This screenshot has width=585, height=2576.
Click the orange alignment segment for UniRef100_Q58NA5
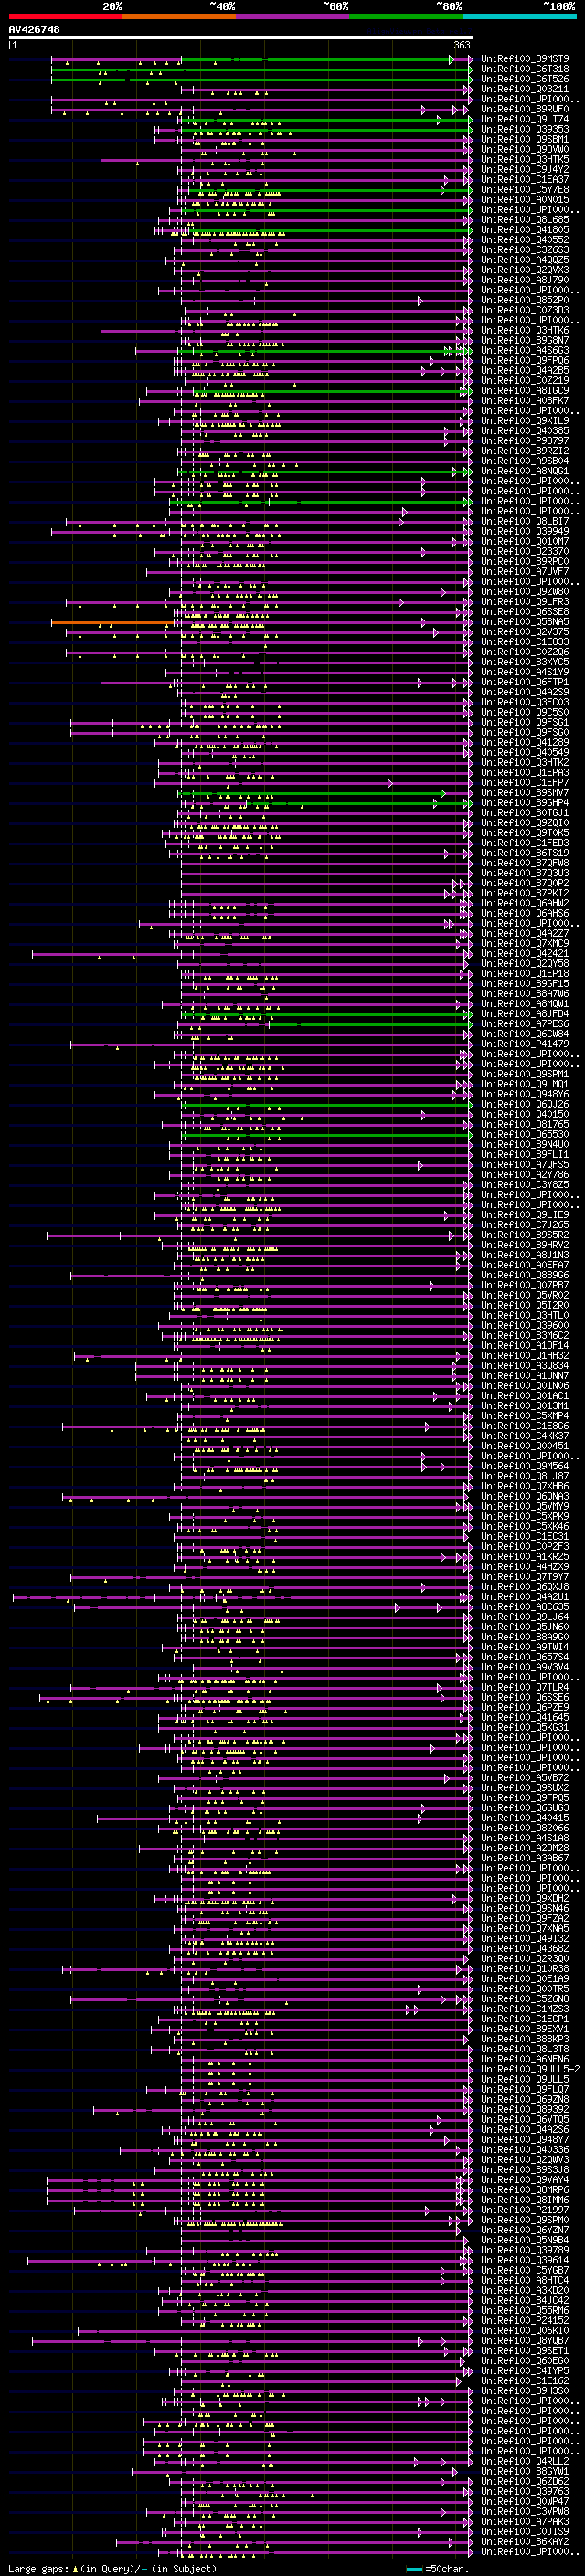point(112,622)
